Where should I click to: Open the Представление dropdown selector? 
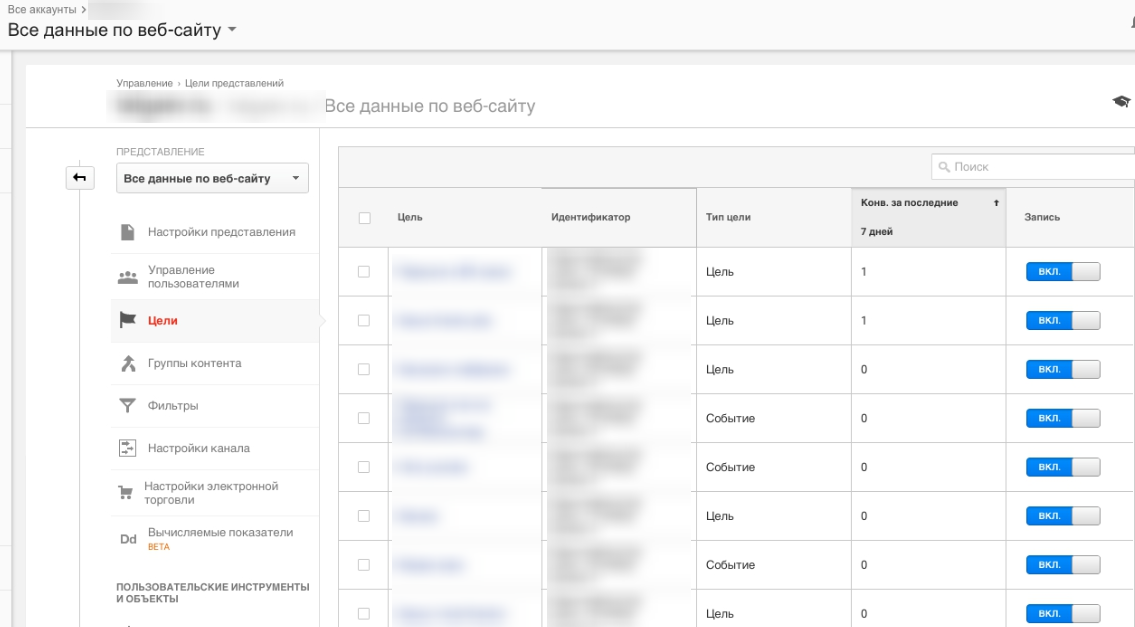tap(212, 178)
